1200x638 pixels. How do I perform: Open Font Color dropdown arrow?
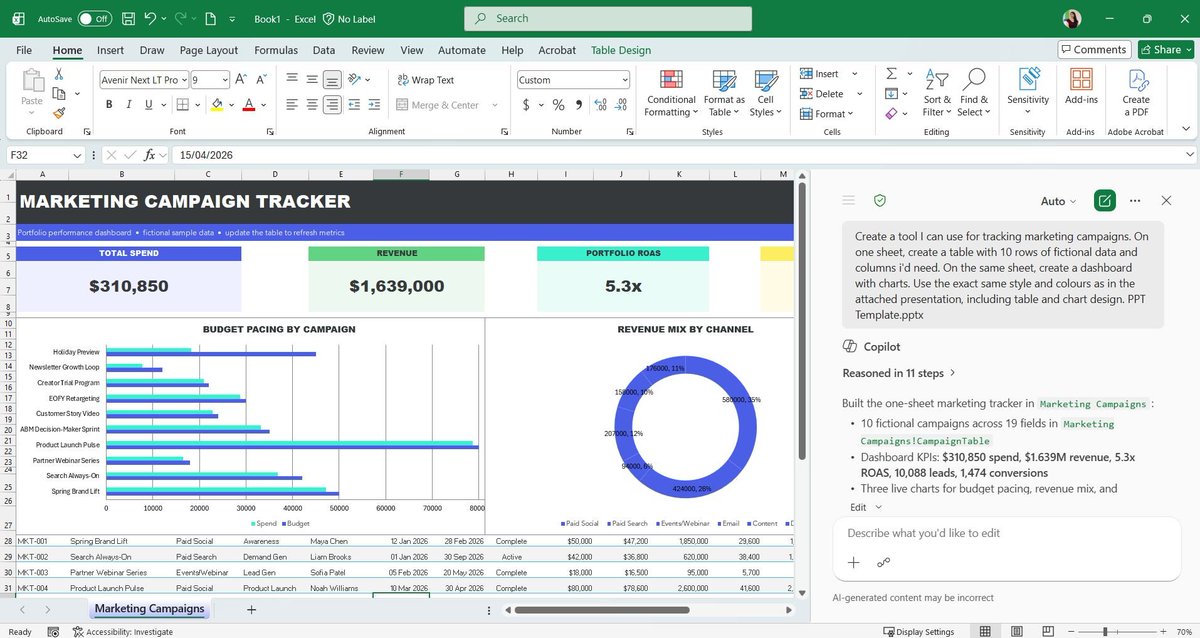pyautogui.click(x=263, y=105)
